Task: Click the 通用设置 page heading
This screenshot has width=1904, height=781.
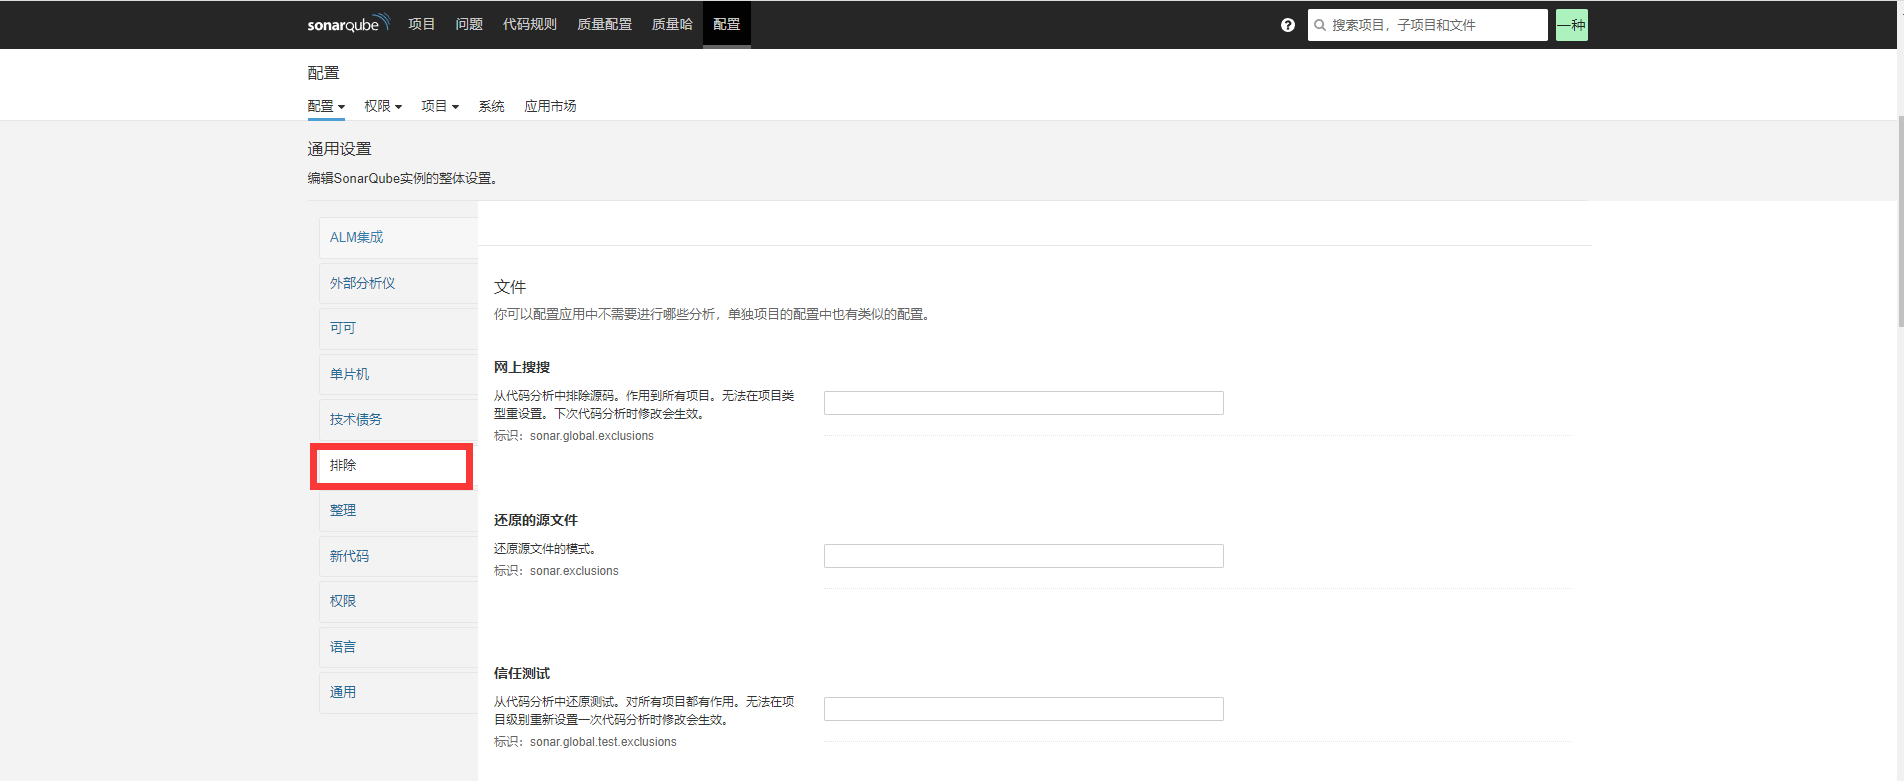Action: tap(339, 149)
